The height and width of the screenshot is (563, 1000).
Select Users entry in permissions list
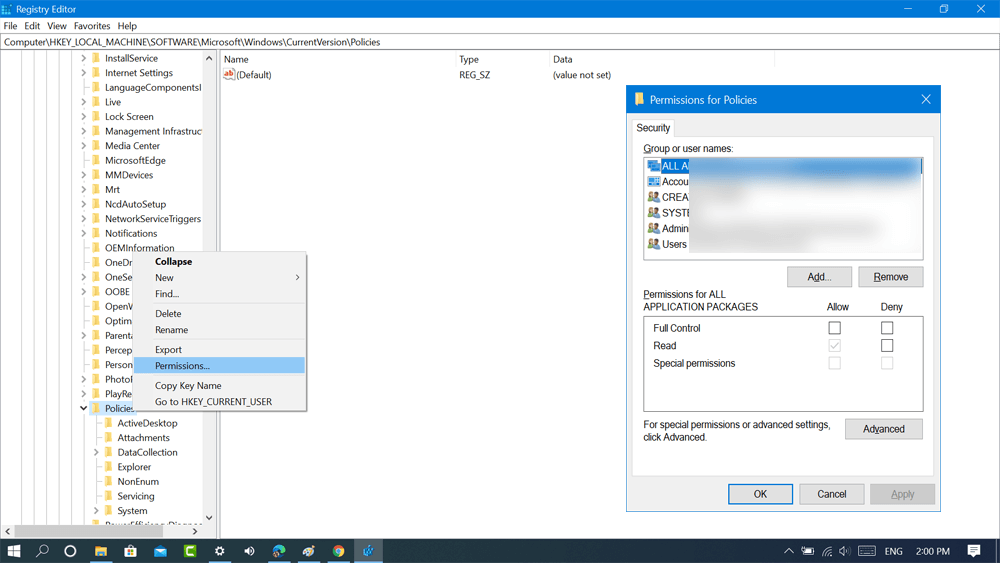tap(783, 244)
